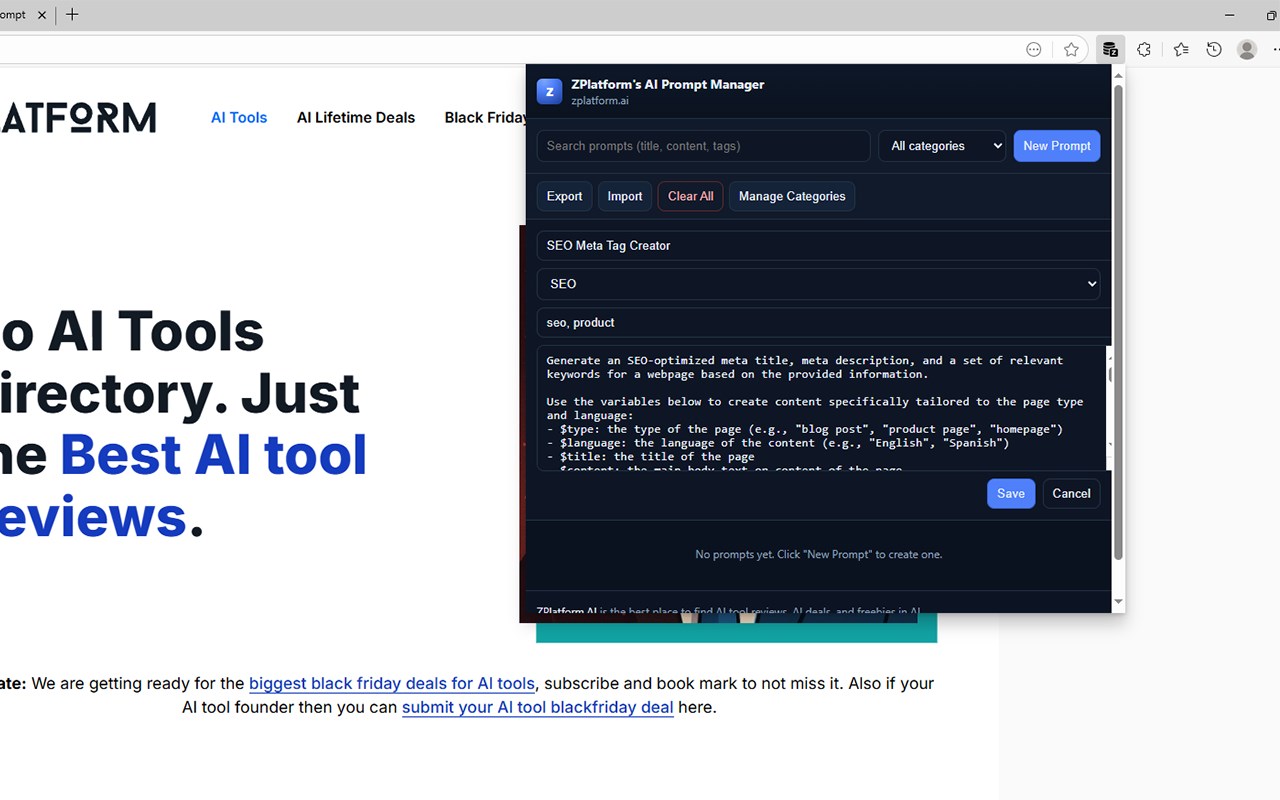1280x800 pixels.
Task: Click the prompt title field SEO Meta Tag Creator
Action: (x=823, y=245)
